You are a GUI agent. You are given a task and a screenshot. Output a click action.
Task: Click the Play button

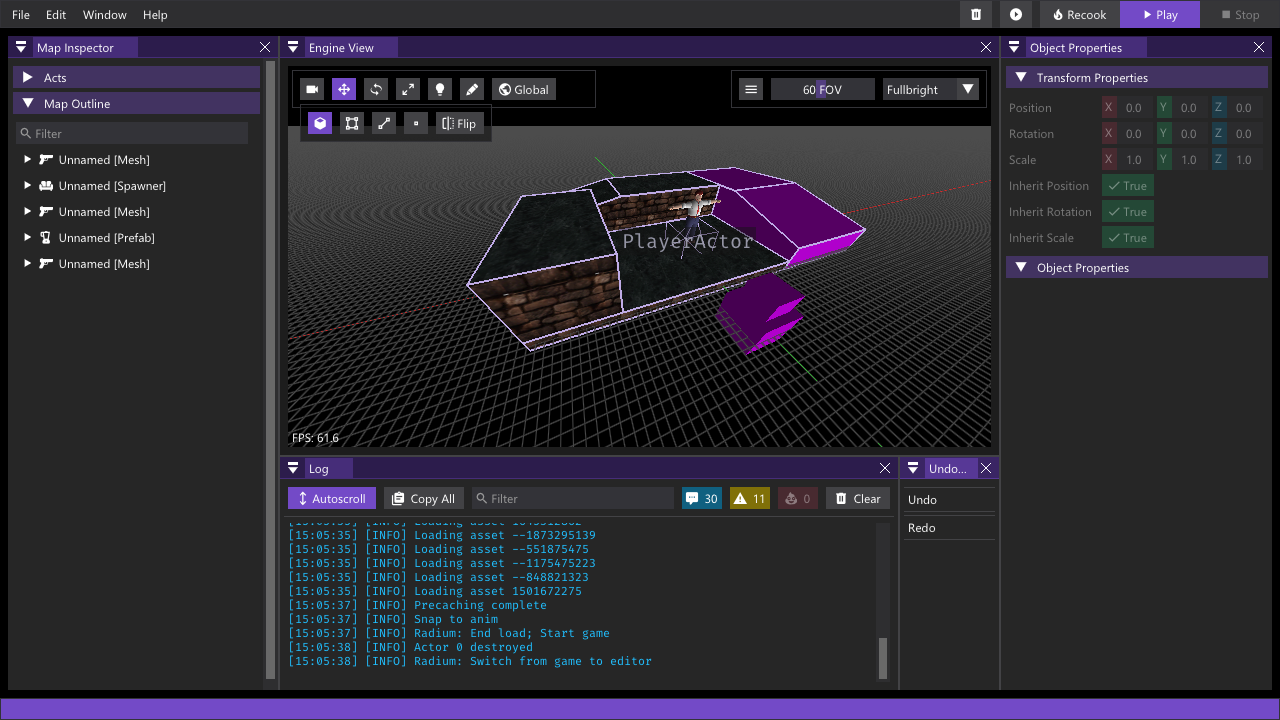[x=1160, y=14]
